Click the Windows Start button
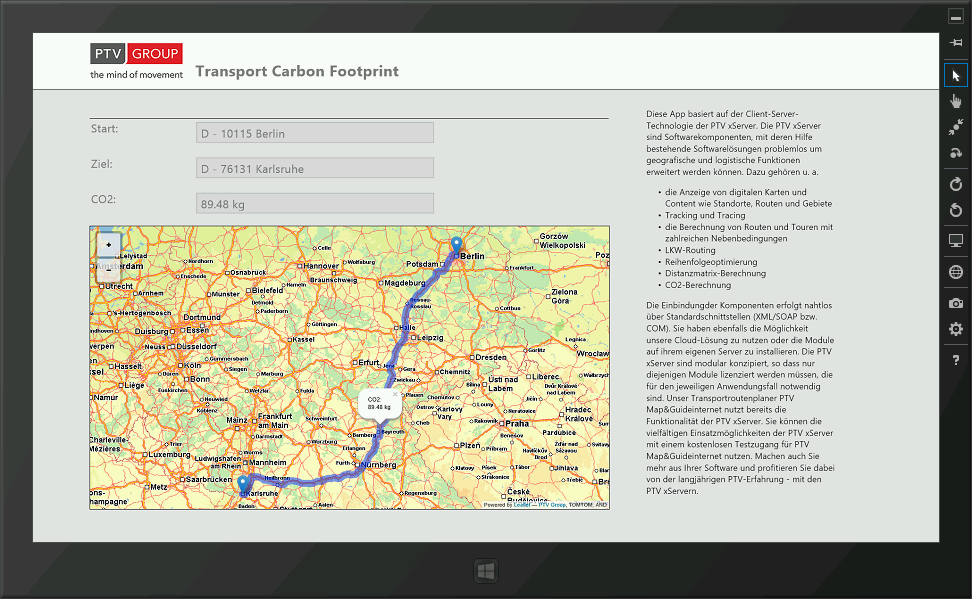Viewport: 972px width, 599px height. (486, 569)
